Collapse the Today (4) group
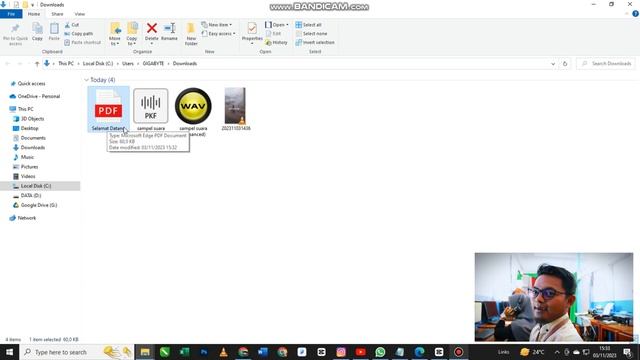 pyautogui.click(x=87, y=80)
